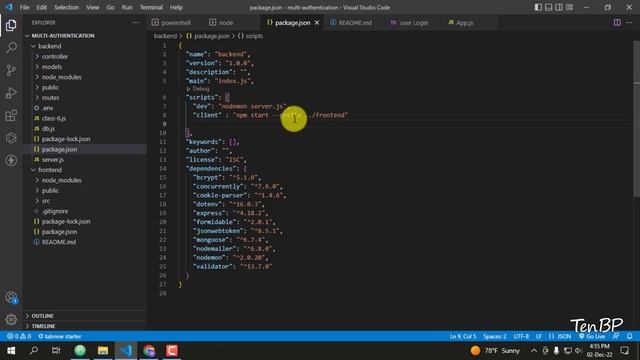
Task: Click the Ln 9, Col 5 indicator
Action: (x=463, y=336)
